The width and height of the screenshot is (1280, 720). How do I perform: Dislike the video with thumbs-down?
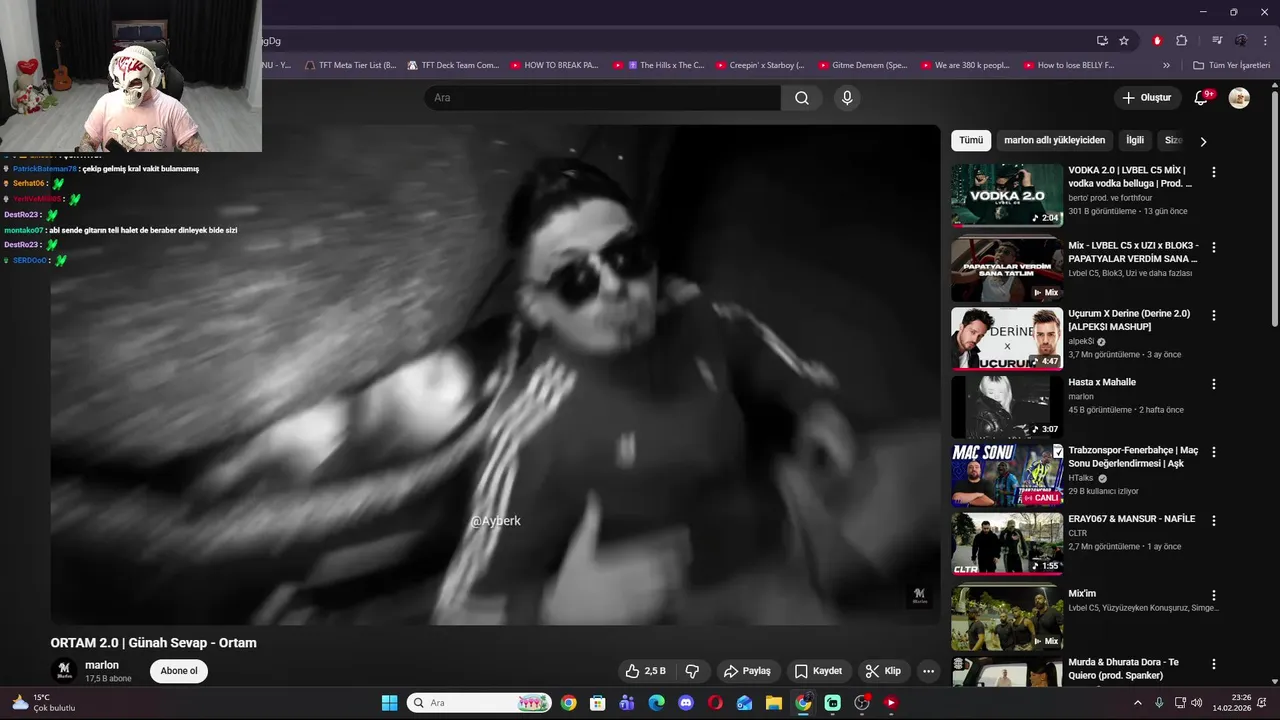692,671
